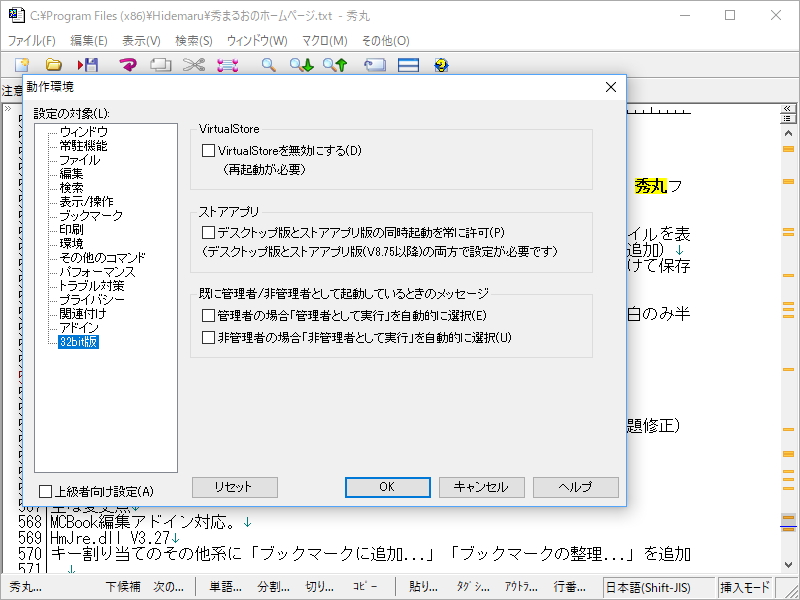Open search with the magnifier icon
Image resolution: width=800 pixels, height=600 pixels.
[x=267, y=64]
